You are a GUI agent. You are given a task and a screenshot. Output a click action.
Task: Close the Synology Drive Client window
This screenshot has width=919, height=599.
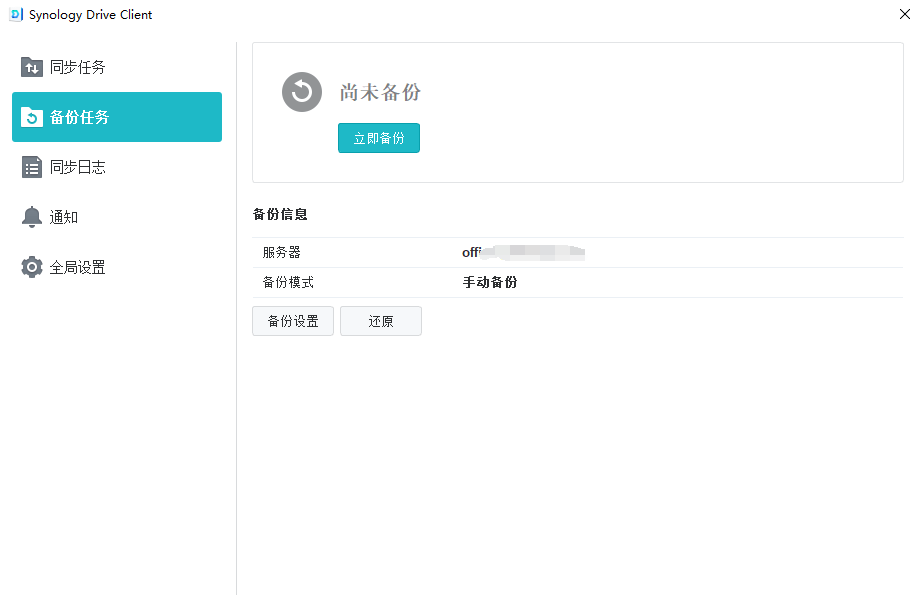point(904,15)
